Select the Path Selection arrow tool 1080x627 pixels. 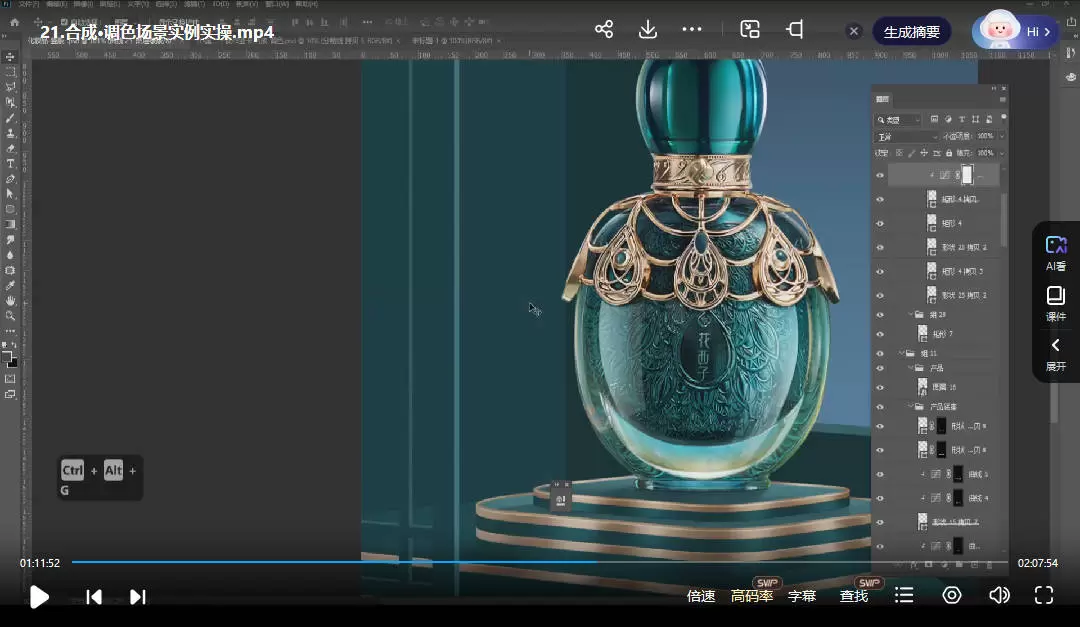coord(10,194)
